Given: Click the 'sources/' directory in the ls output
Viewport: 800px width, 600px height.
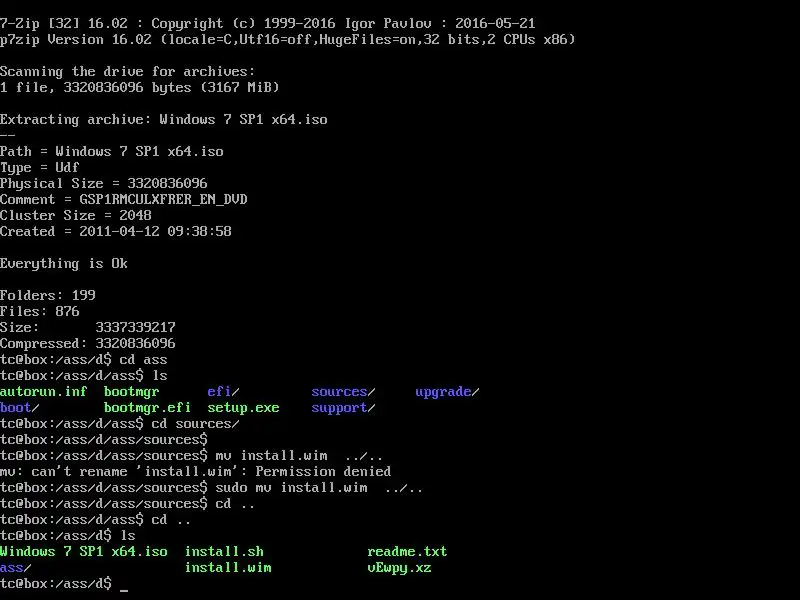Looking at the screenshot, I should point(343,392).
